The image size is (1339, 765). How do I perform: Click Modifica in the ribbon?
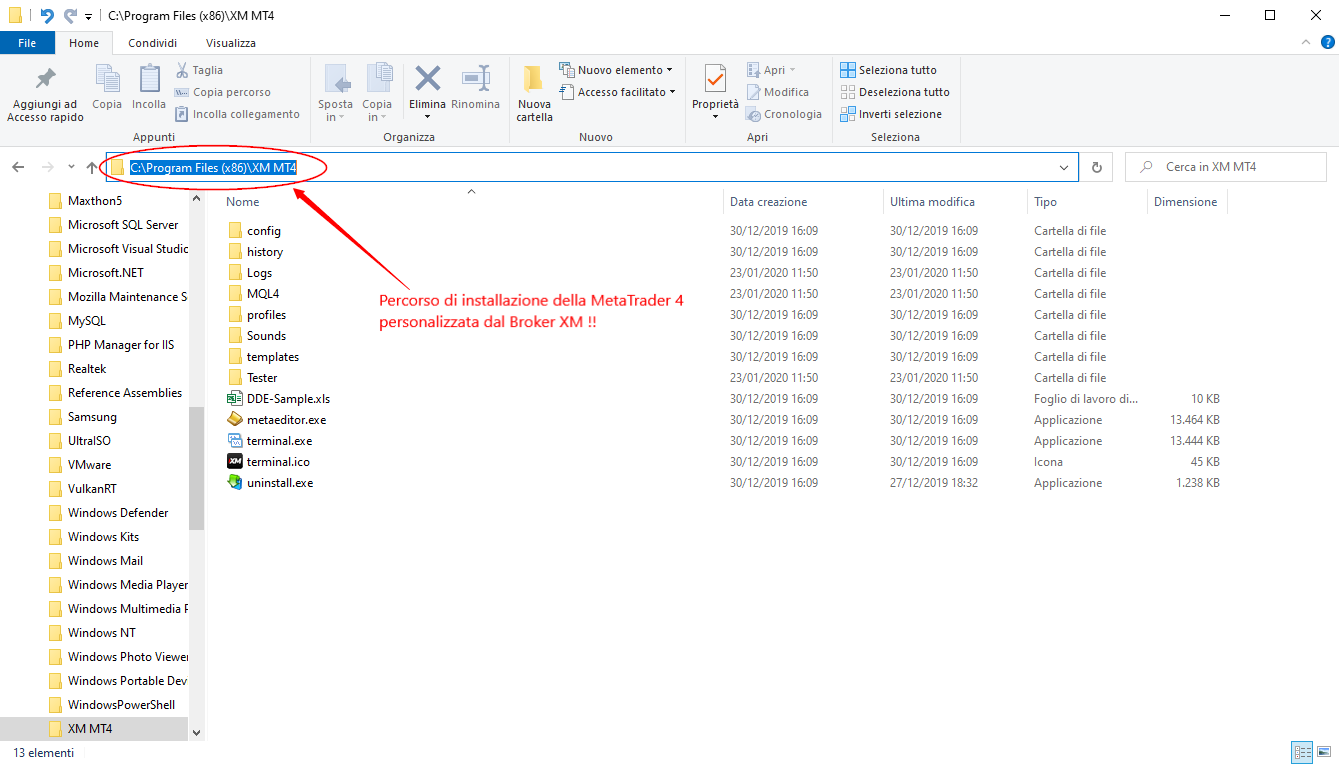(778, 92)
